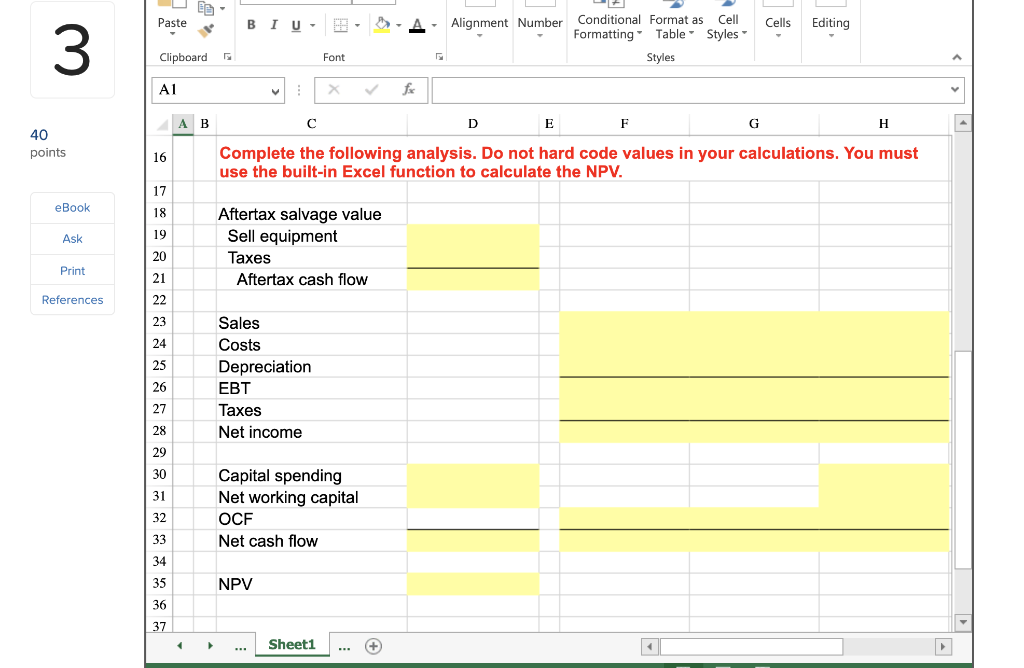
Task: Open the Borders dropdown arrow
Action: 357,25
